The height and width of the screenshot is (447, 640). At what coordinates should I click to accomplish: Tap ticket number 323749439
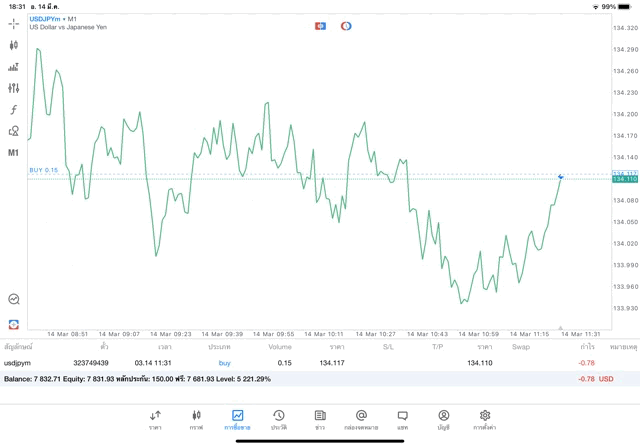(x=91, y=363)
